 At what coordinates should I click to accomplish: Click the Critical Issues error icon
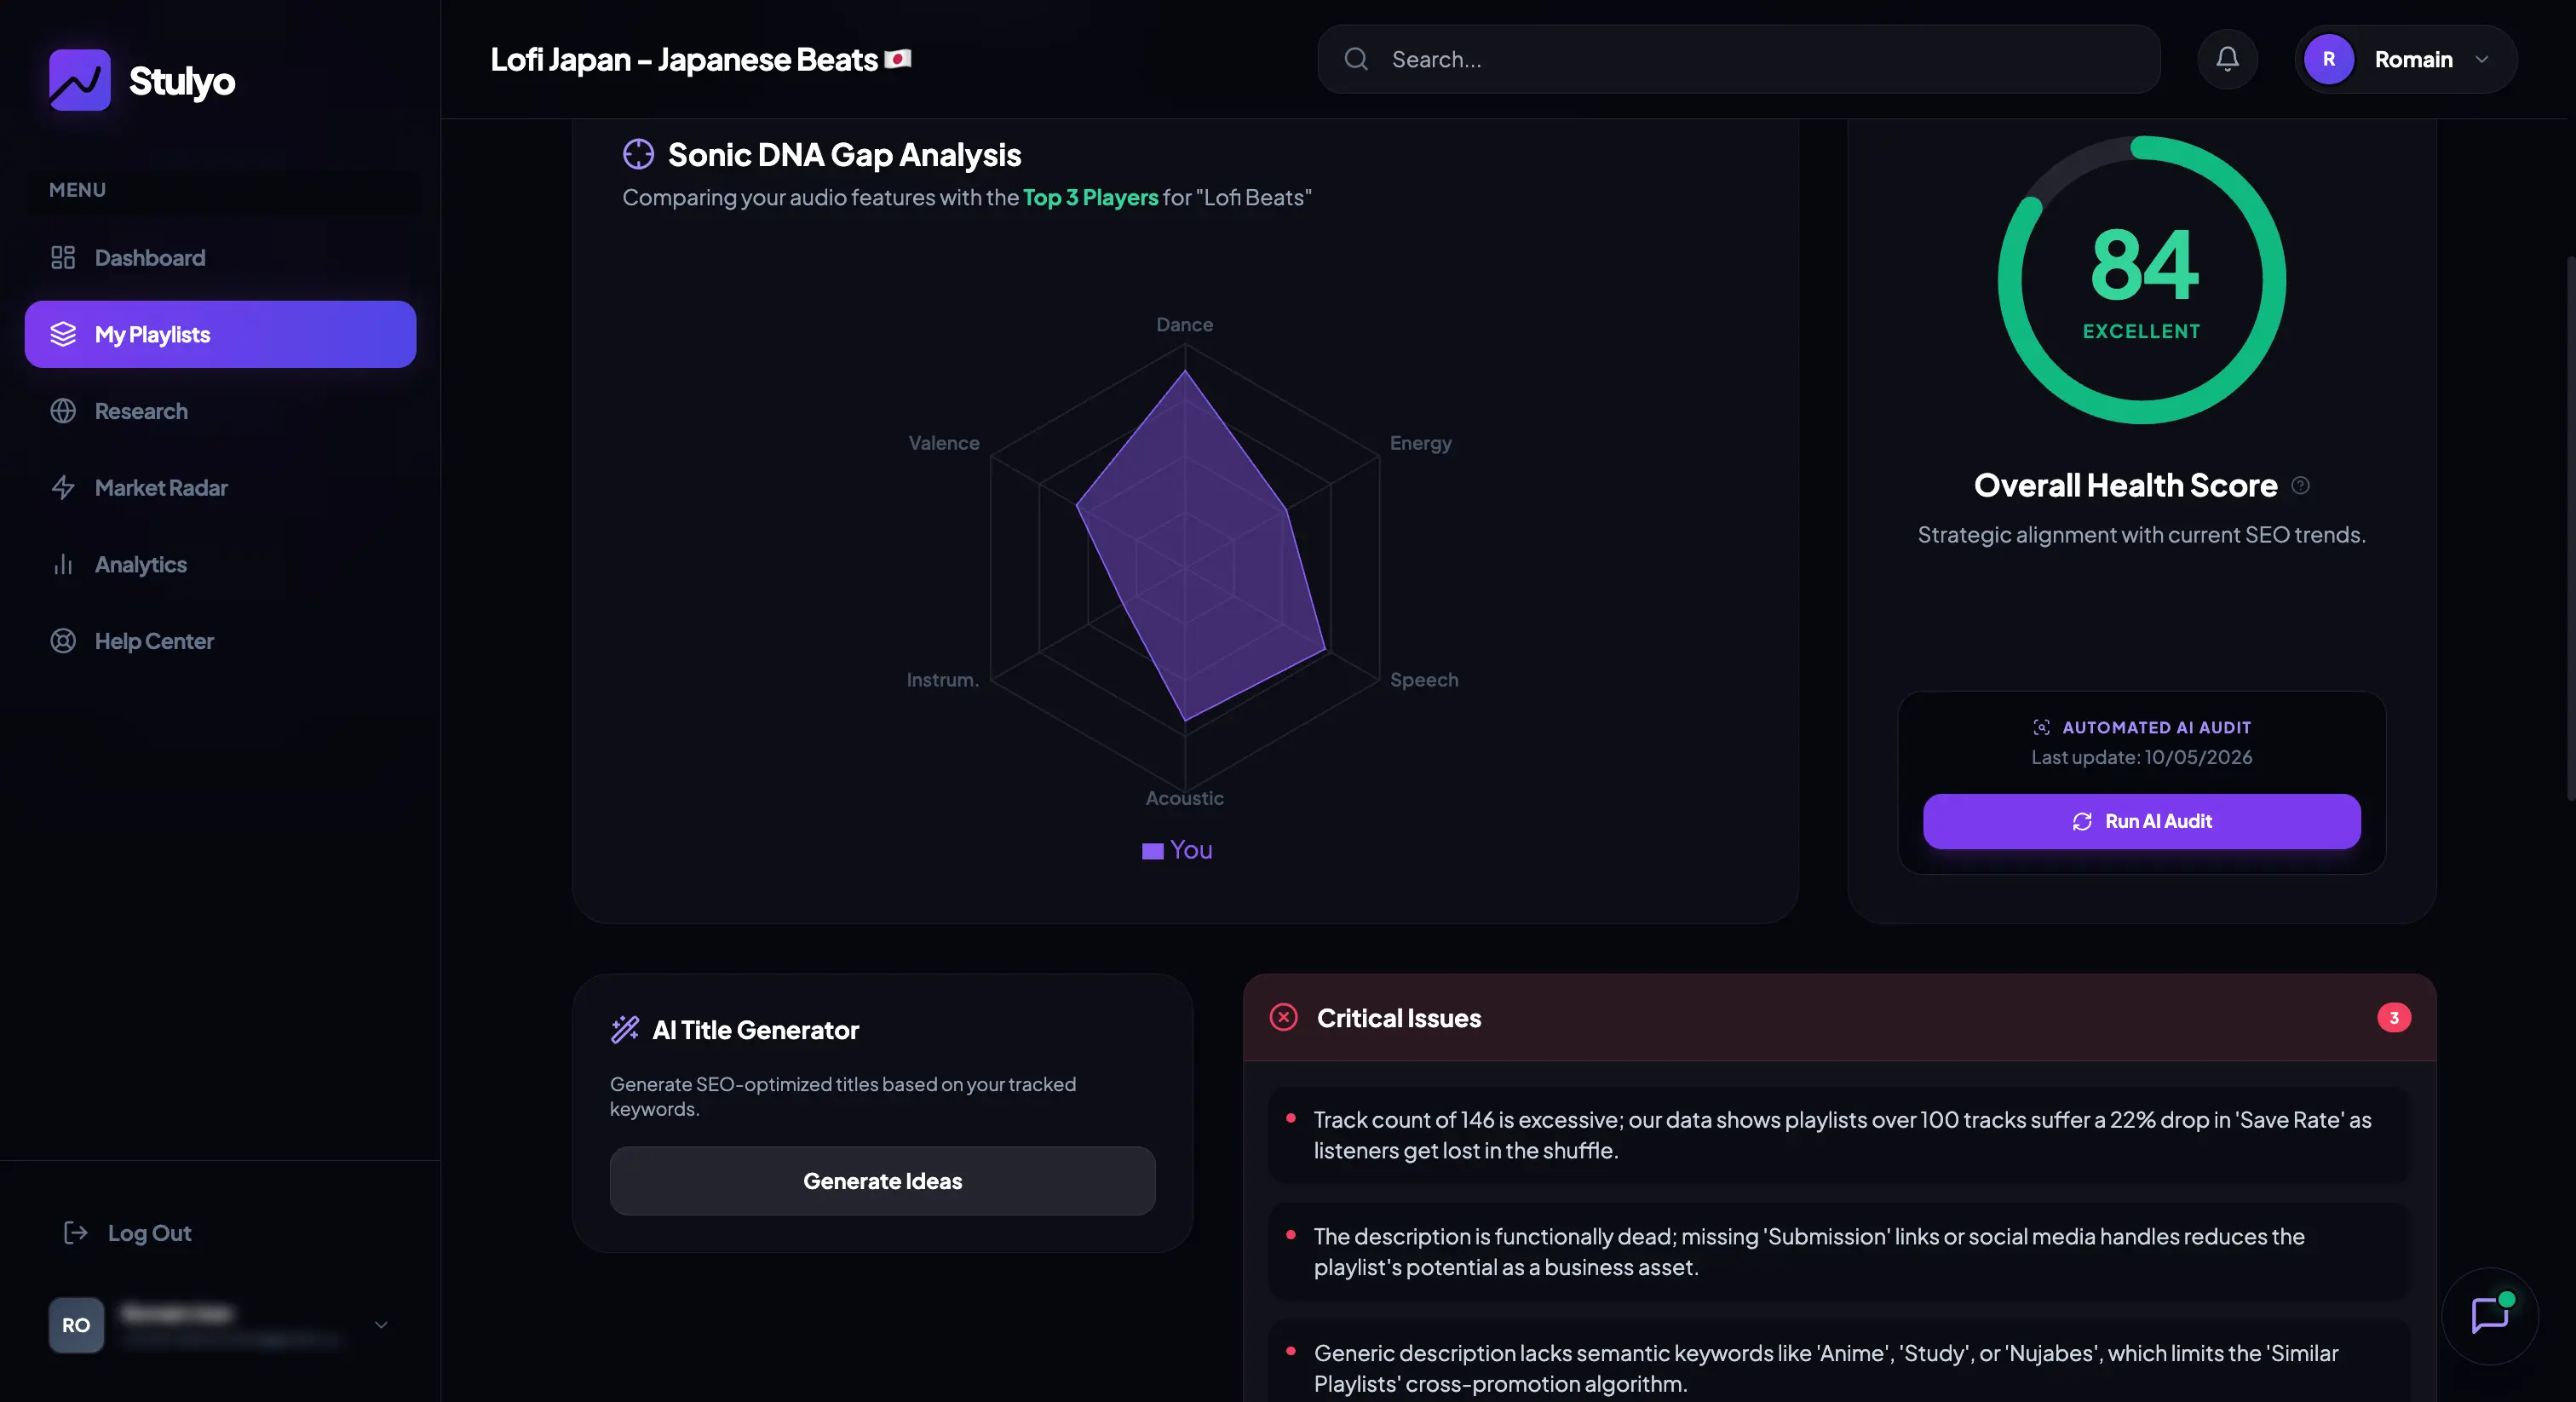coord(1283,1017)
